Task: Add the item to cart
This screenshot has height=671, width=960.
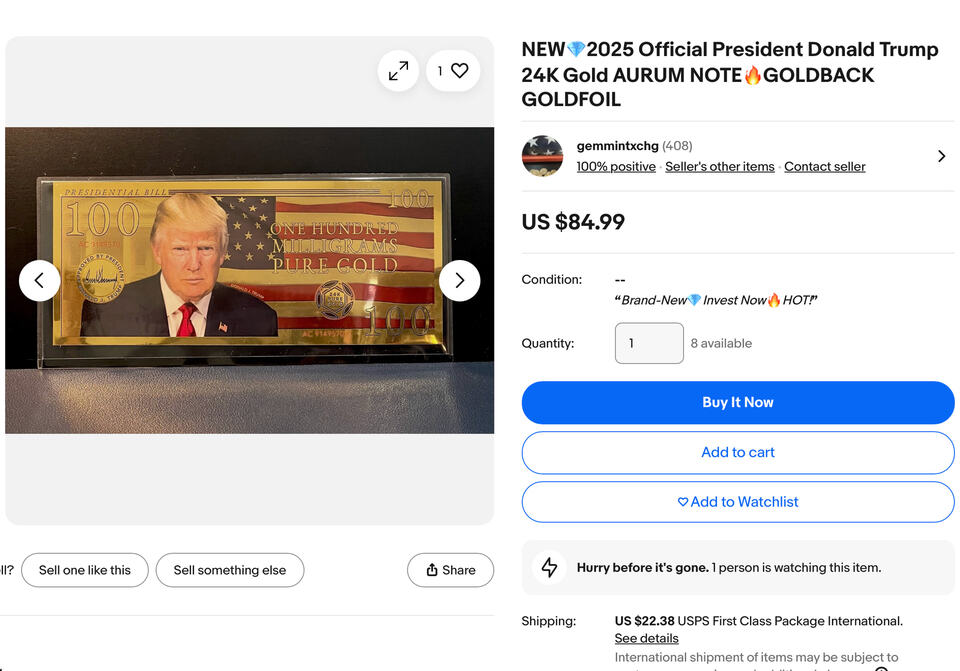Action: 737,452
